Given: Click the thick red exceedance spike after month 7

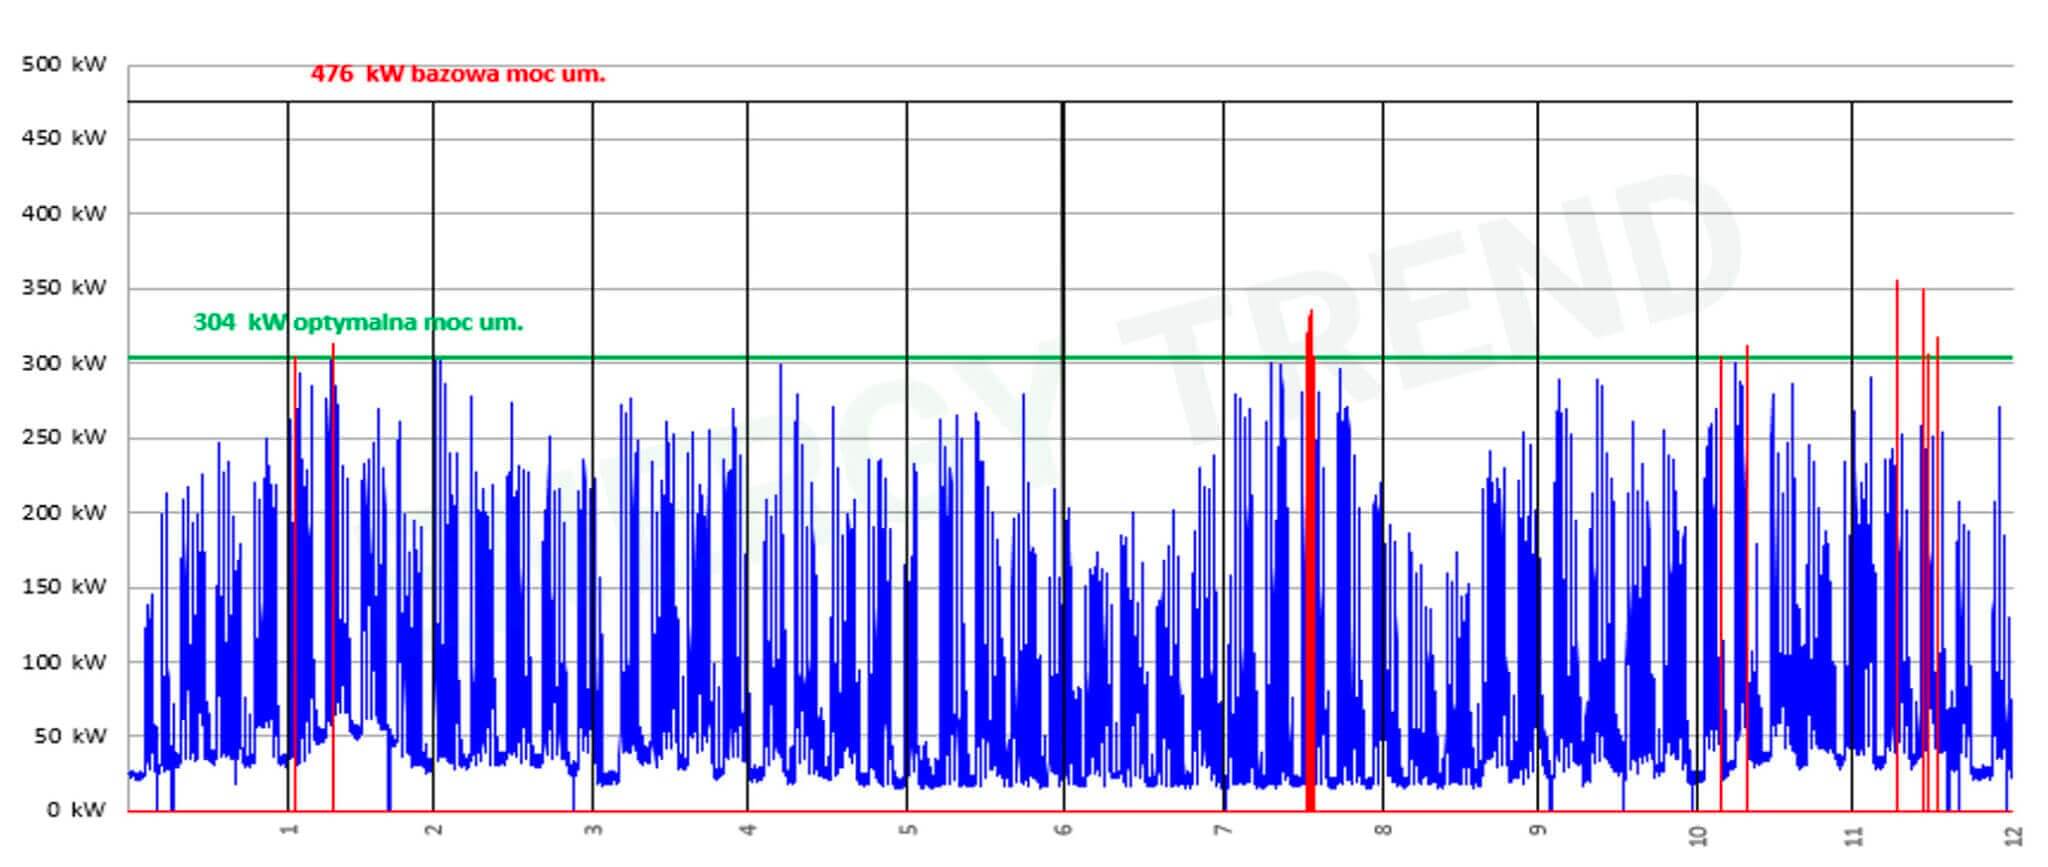Looking at the screenshot, I should (1309, 560).
